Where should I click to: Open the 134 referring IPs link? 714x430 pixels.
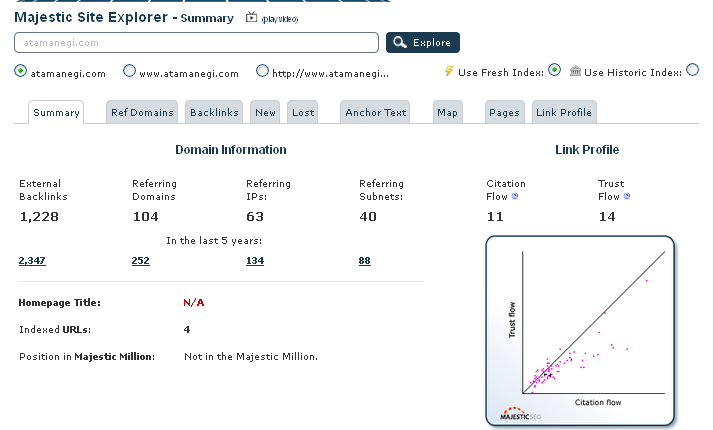pos(255,261)
